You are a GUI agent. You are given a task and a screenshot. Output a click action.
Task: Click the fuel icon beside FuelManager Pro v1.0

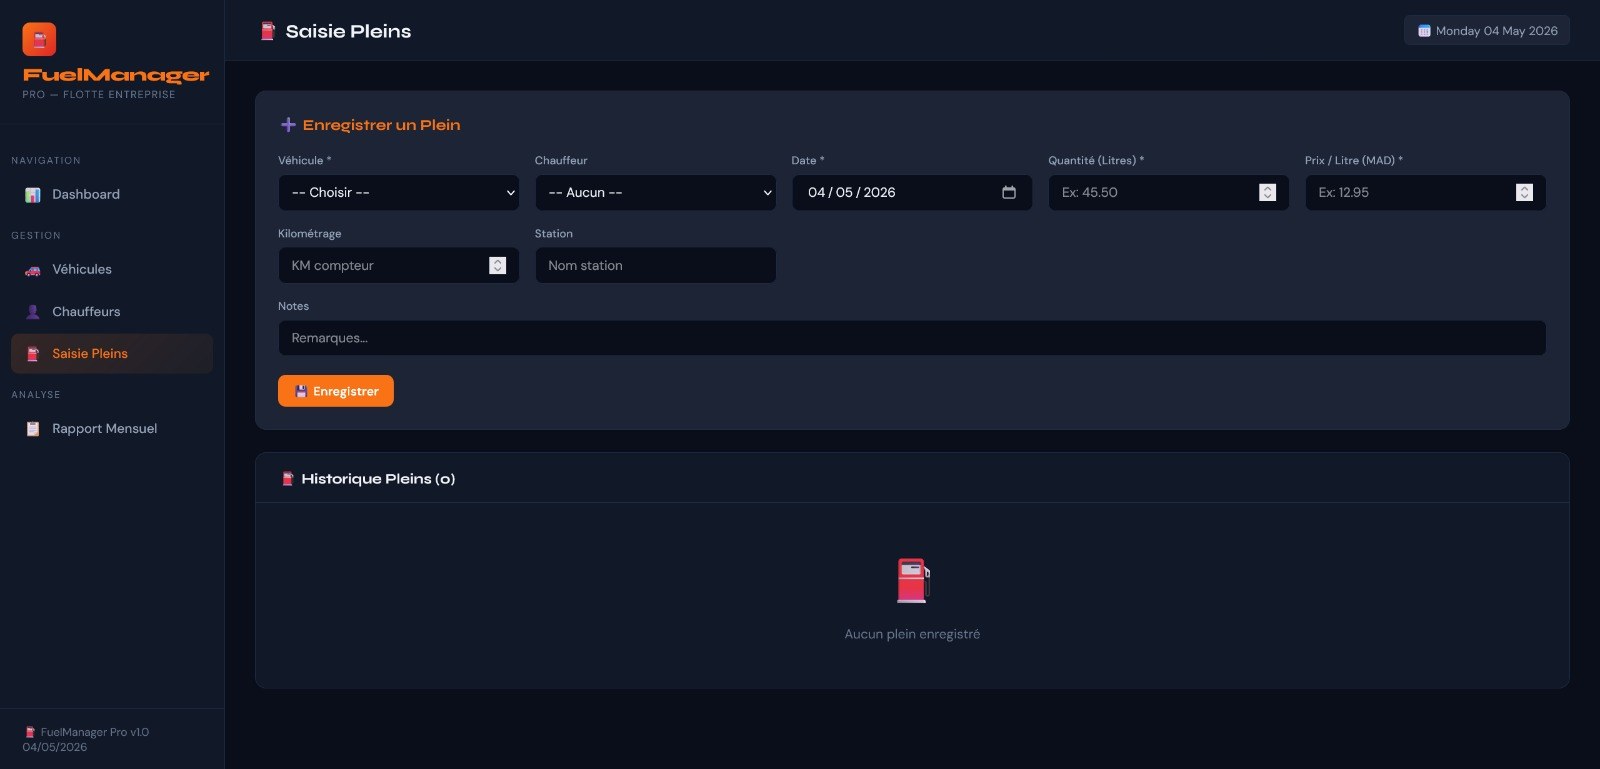[x=30, y=732]
